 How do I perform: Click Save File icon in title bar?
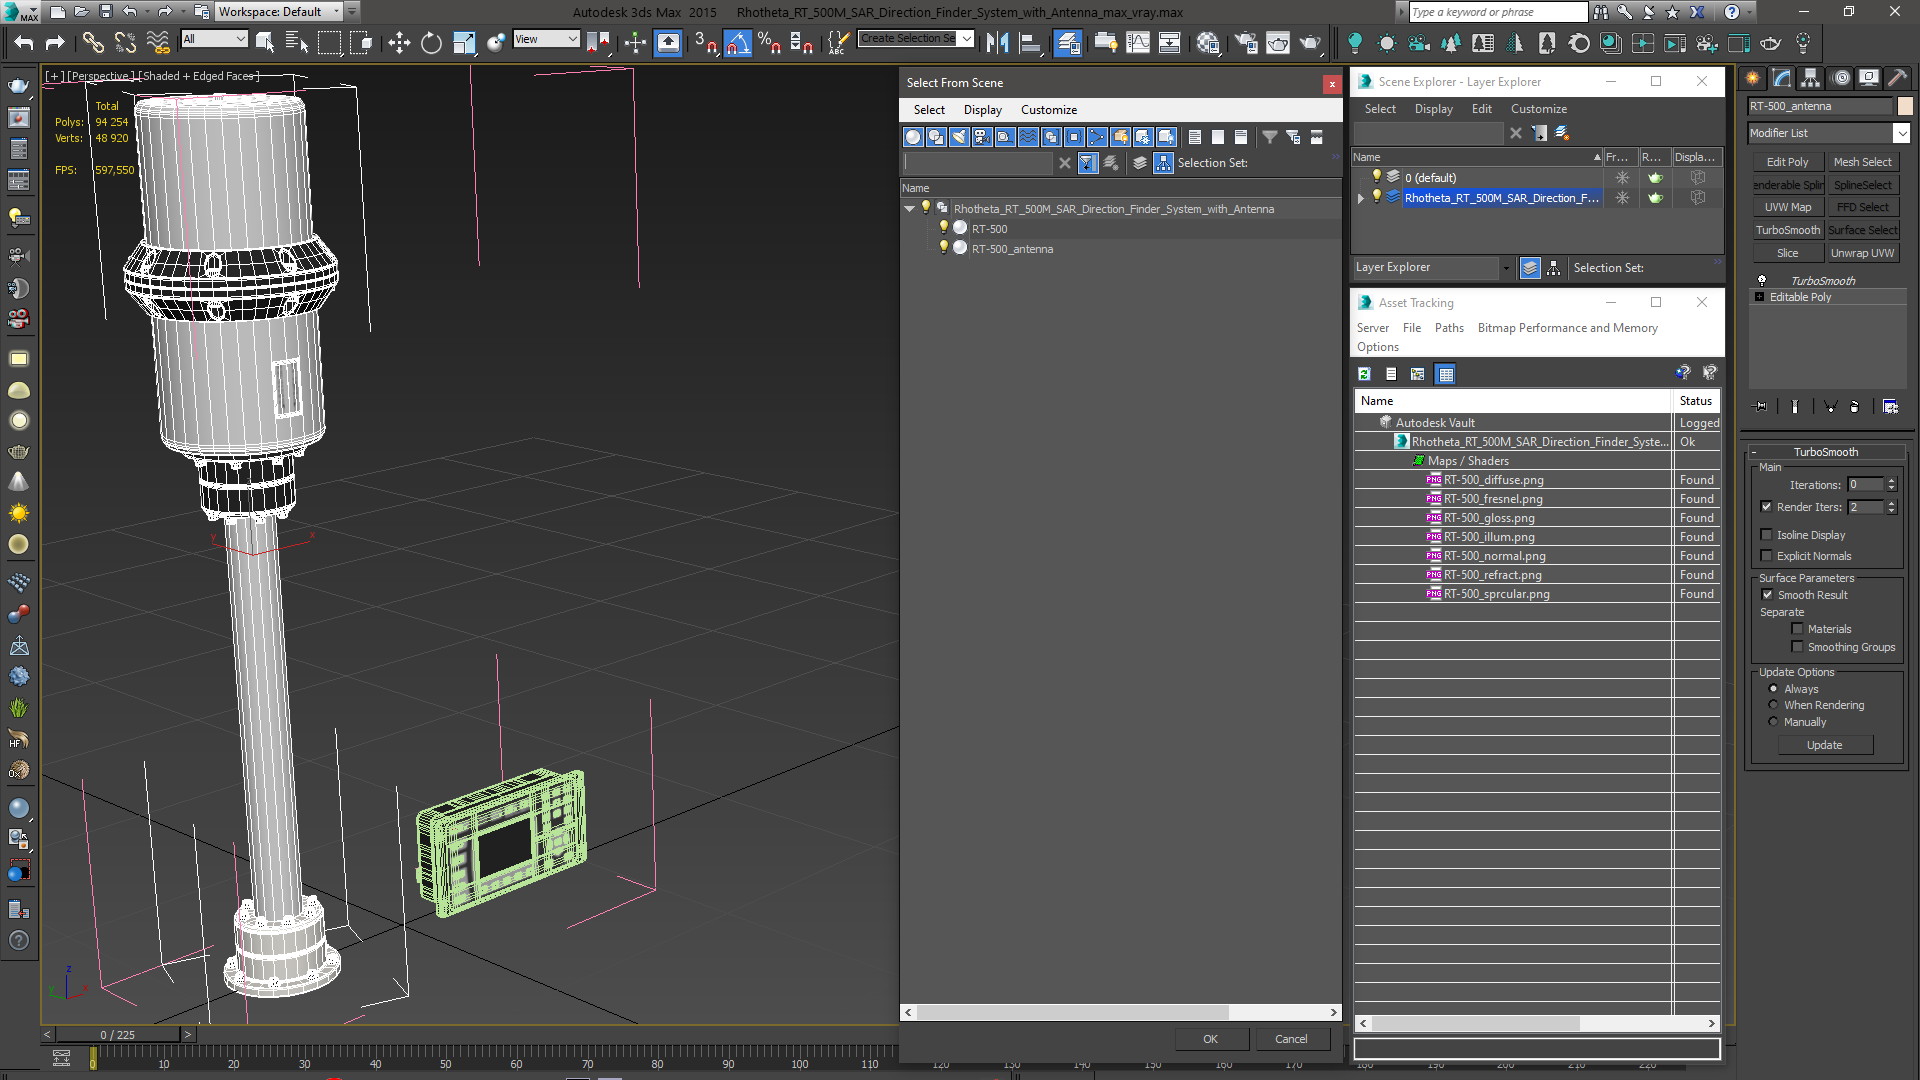[105, 12]
